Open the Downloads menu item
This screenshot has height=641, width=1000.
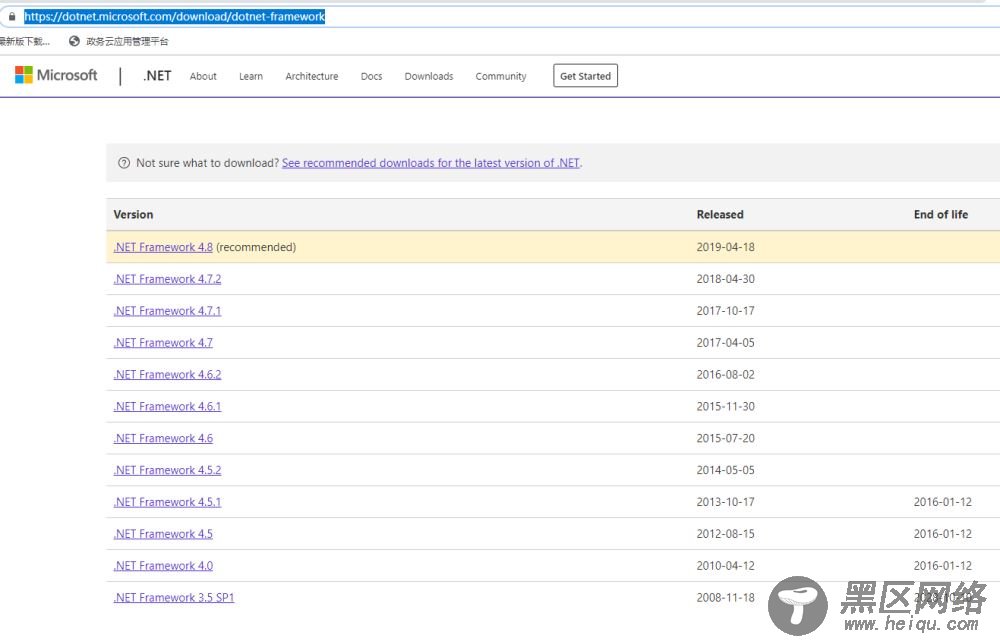[429, 76]
